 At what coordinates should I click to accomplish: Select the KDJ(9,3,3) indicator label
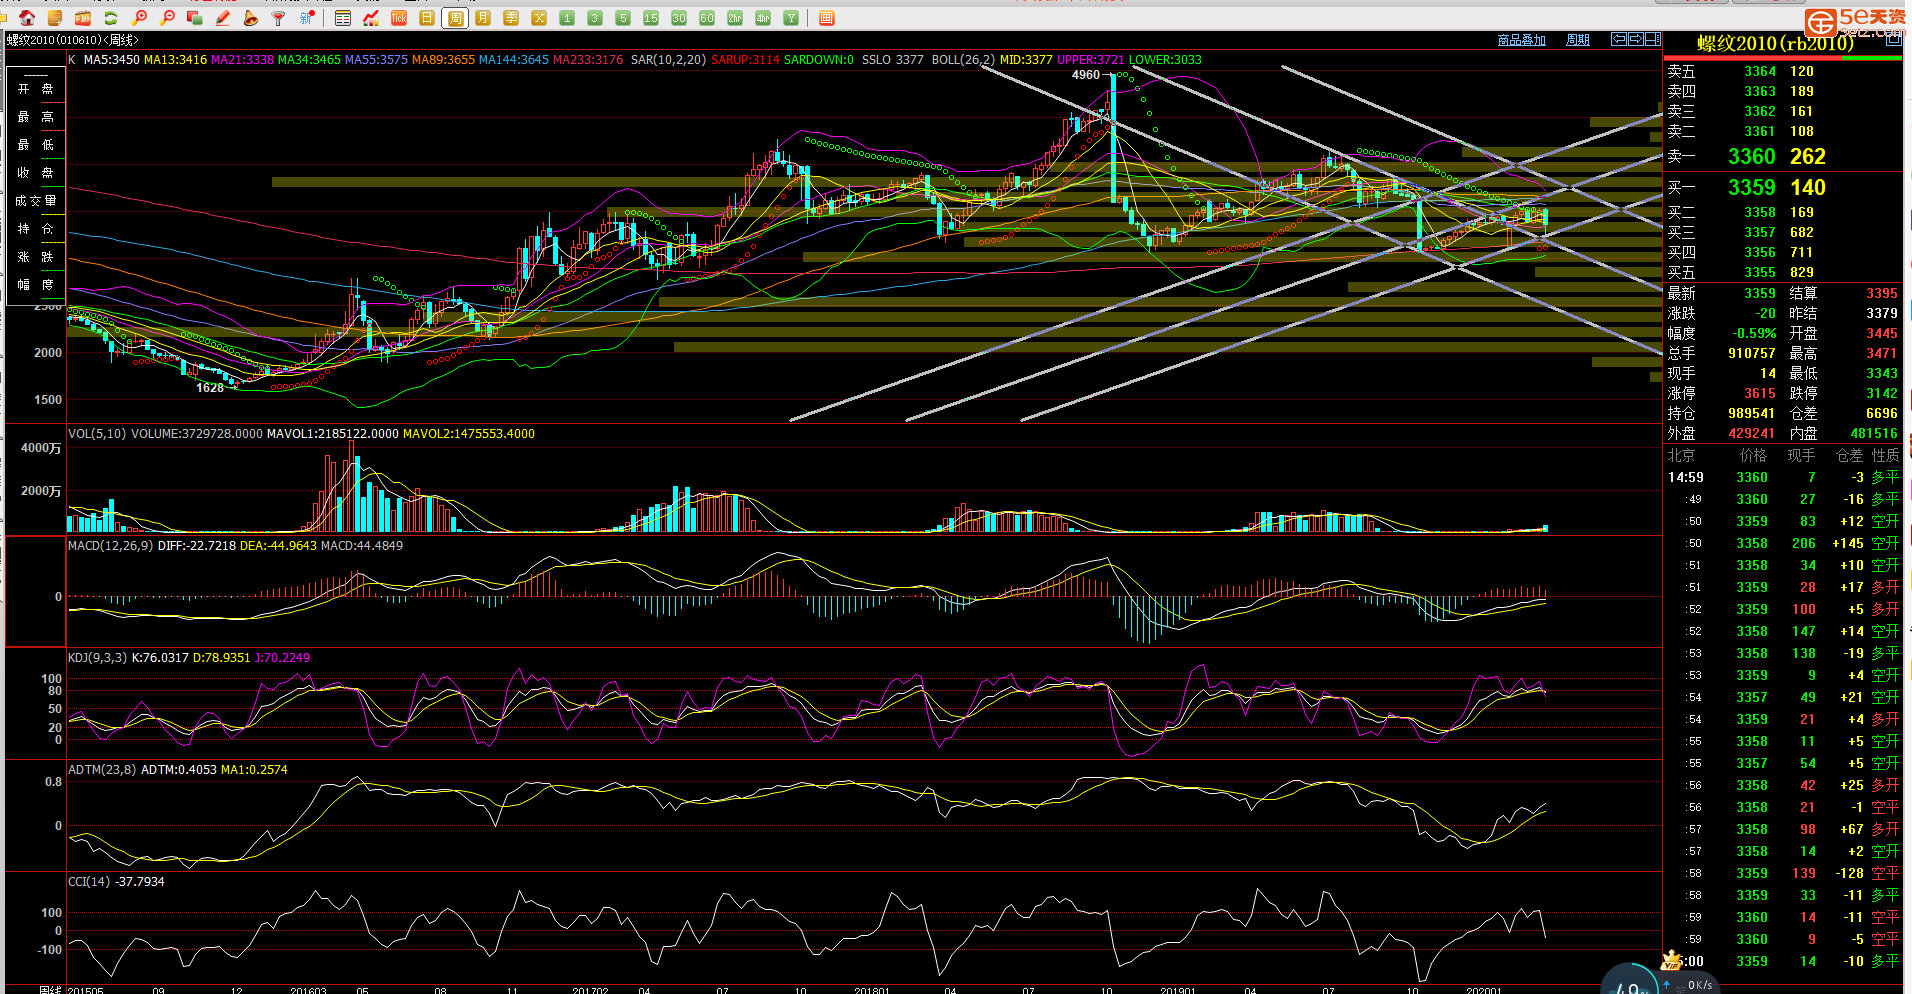[97, 658]
